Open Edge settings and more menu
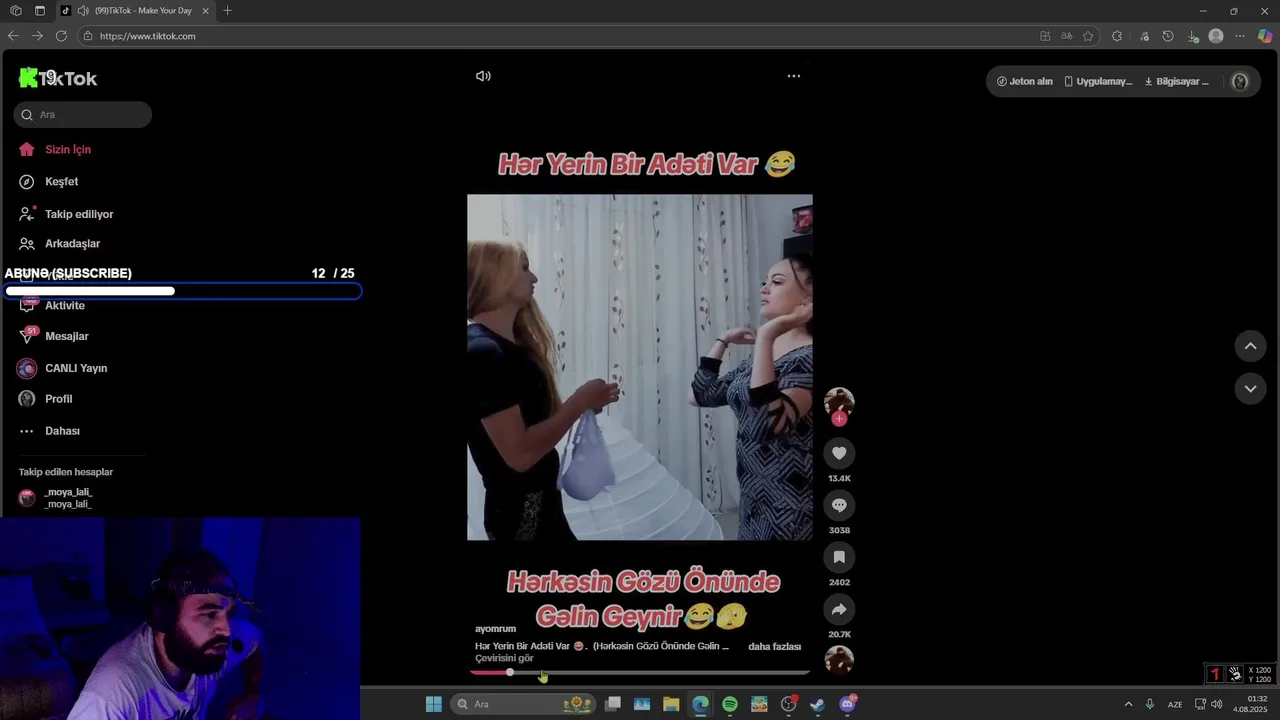The height and width of the screenshot is (720, 1280). click(1240, 36)
